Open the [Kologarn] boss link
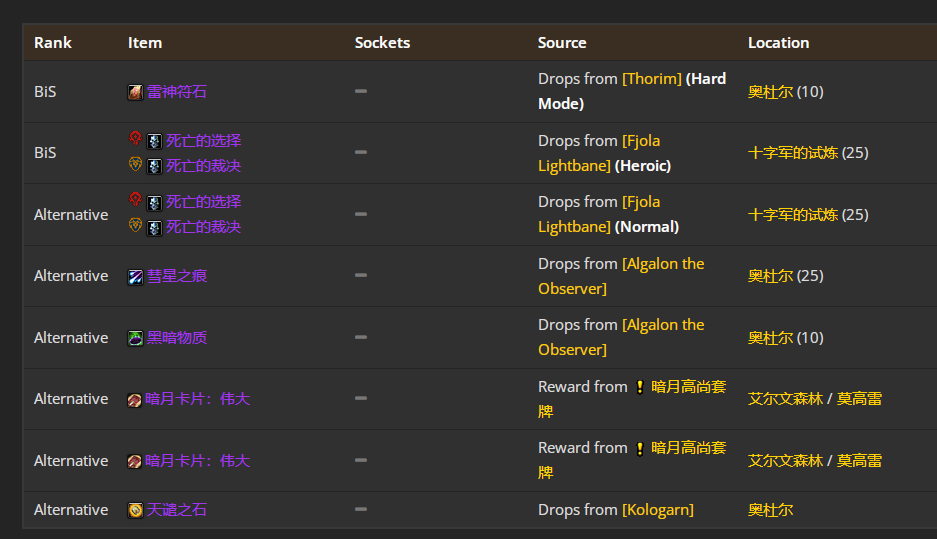Image resolution: width=937 pixels, height=539 pixels. click(657, 510)
